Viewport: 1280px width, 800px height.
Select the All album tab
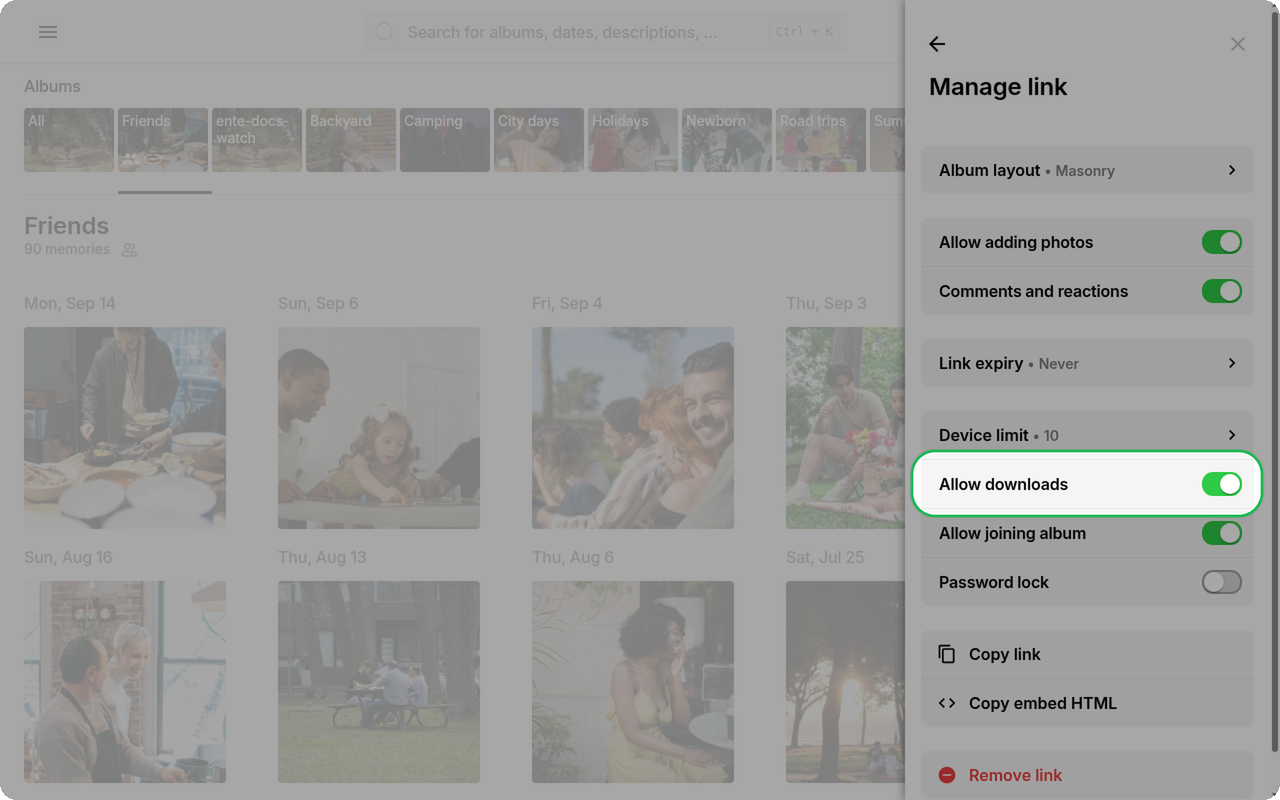point(69,140)
